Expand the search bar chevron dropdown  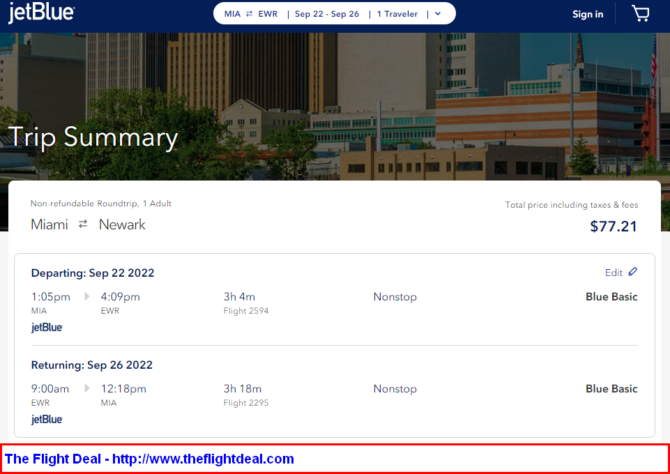point(438,14)
